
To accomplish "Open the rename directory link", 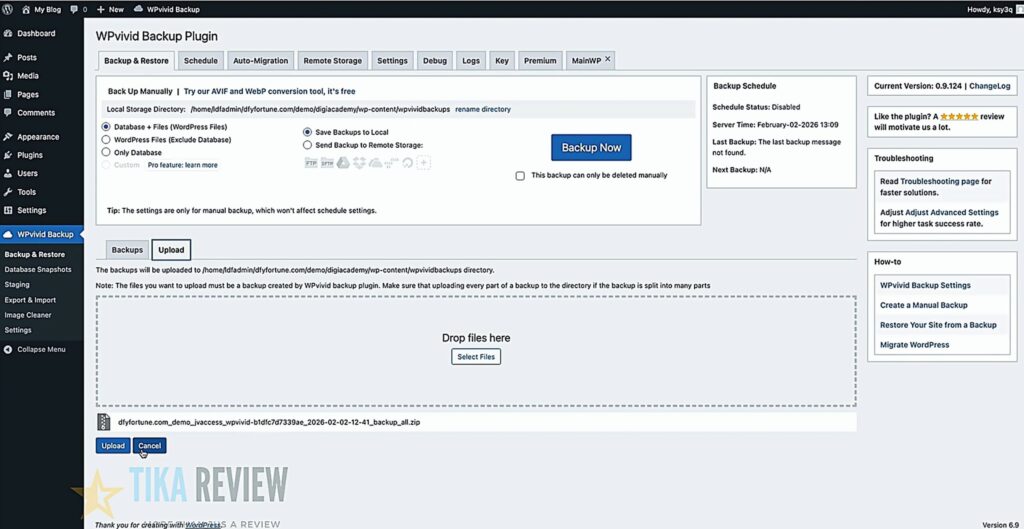I will pyautogui.click(x=483, y=110).
